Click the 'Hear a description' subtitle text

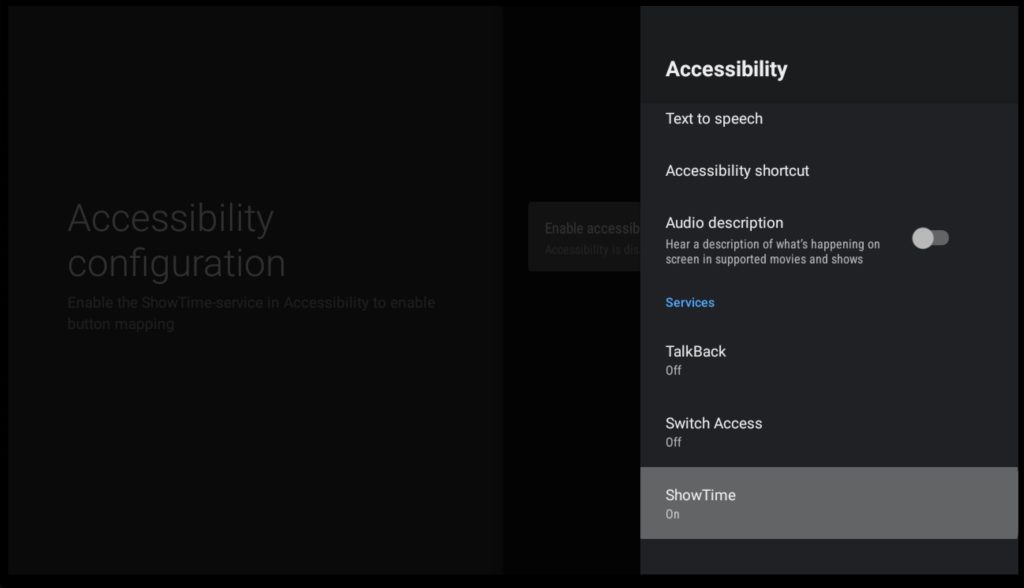click(x=772, y=252)
